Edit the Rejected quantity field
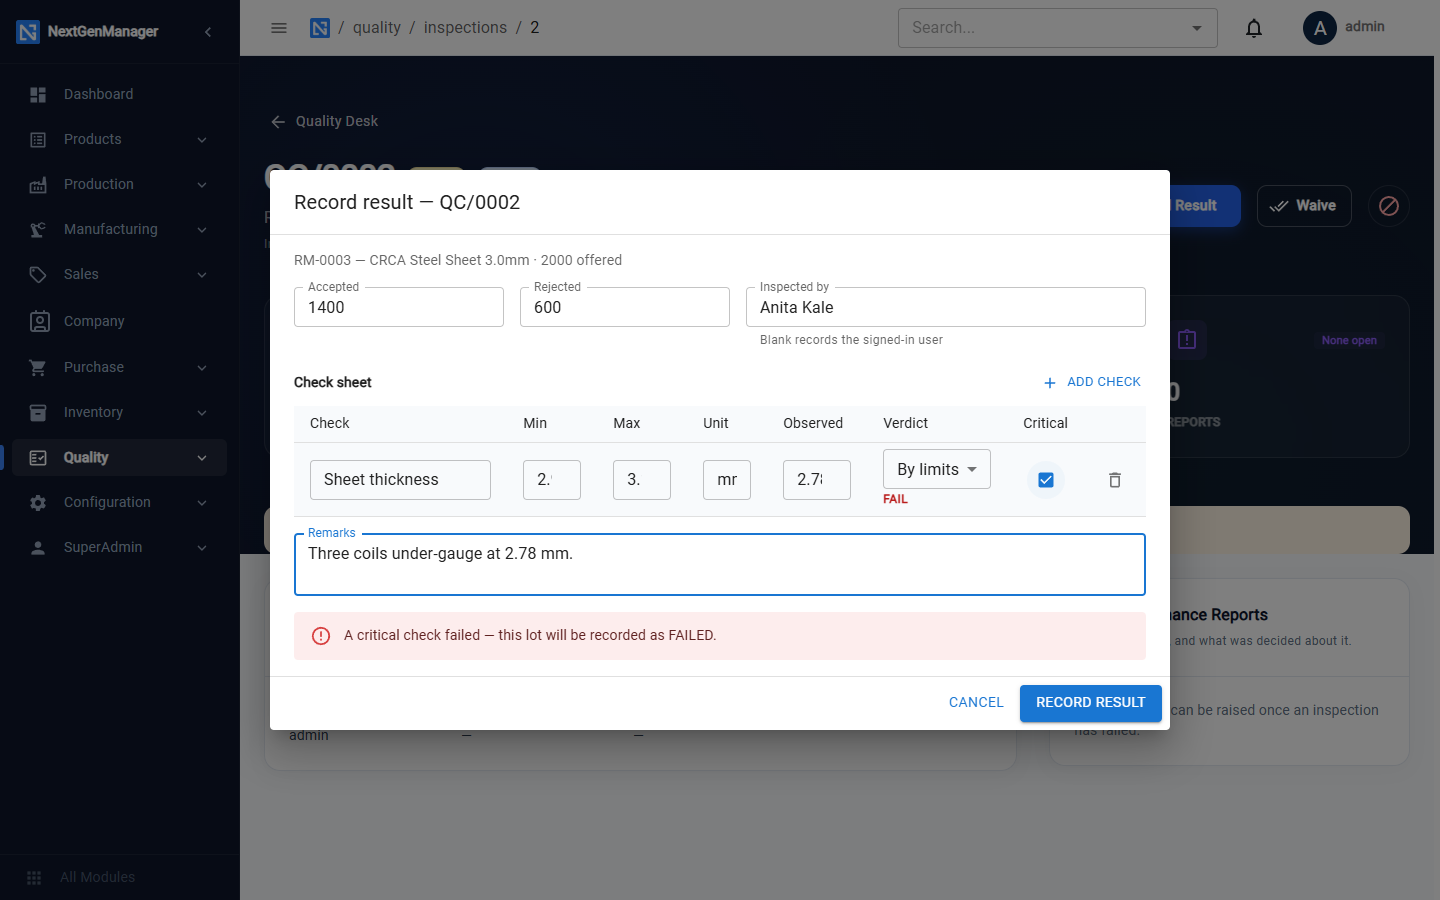 pyautogui.click(x=625, y=307)
